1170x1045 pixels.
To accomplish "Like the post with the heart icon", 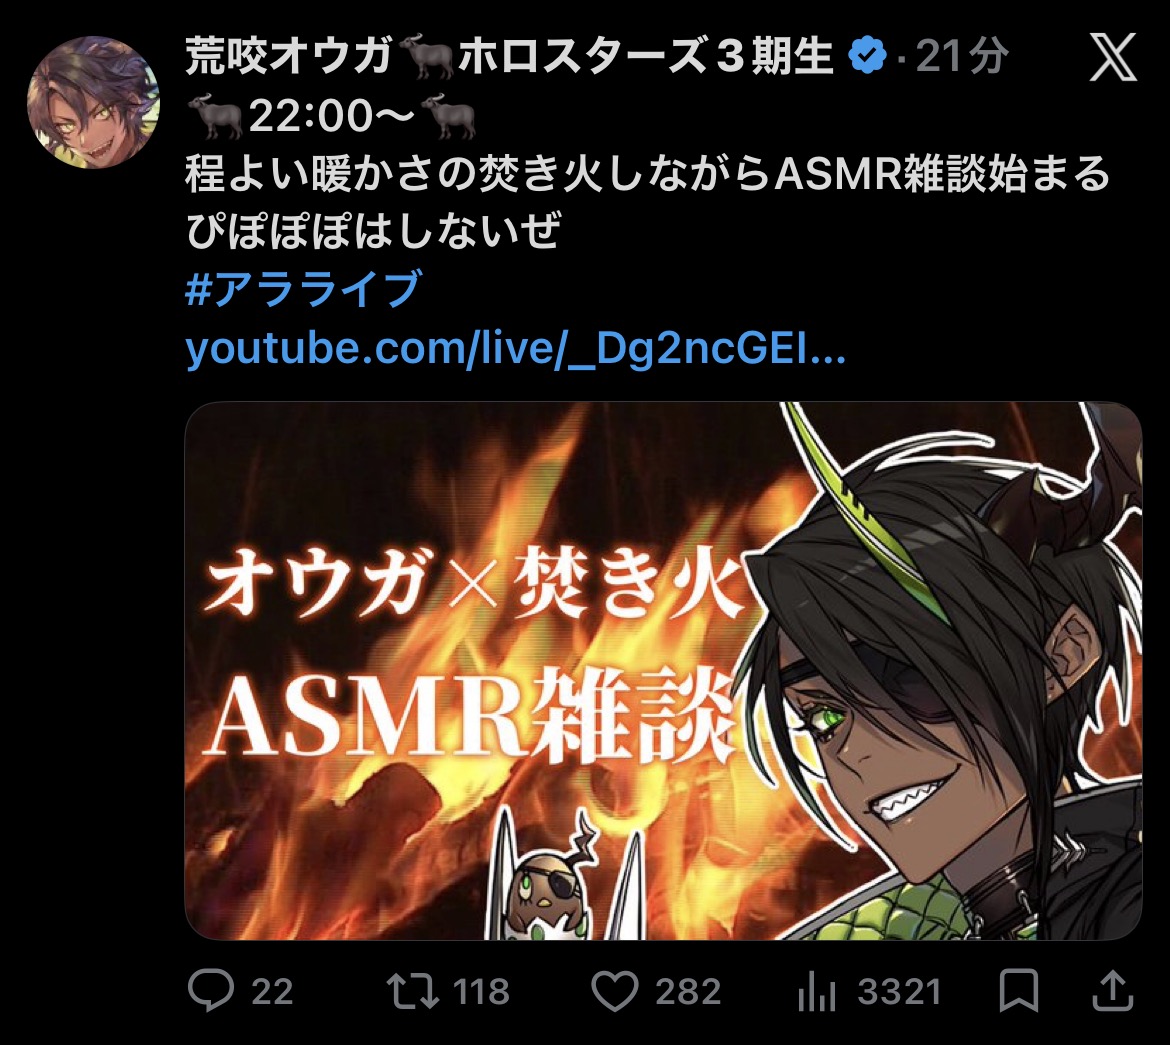I will pyautogui.click(x=615, y=991).
